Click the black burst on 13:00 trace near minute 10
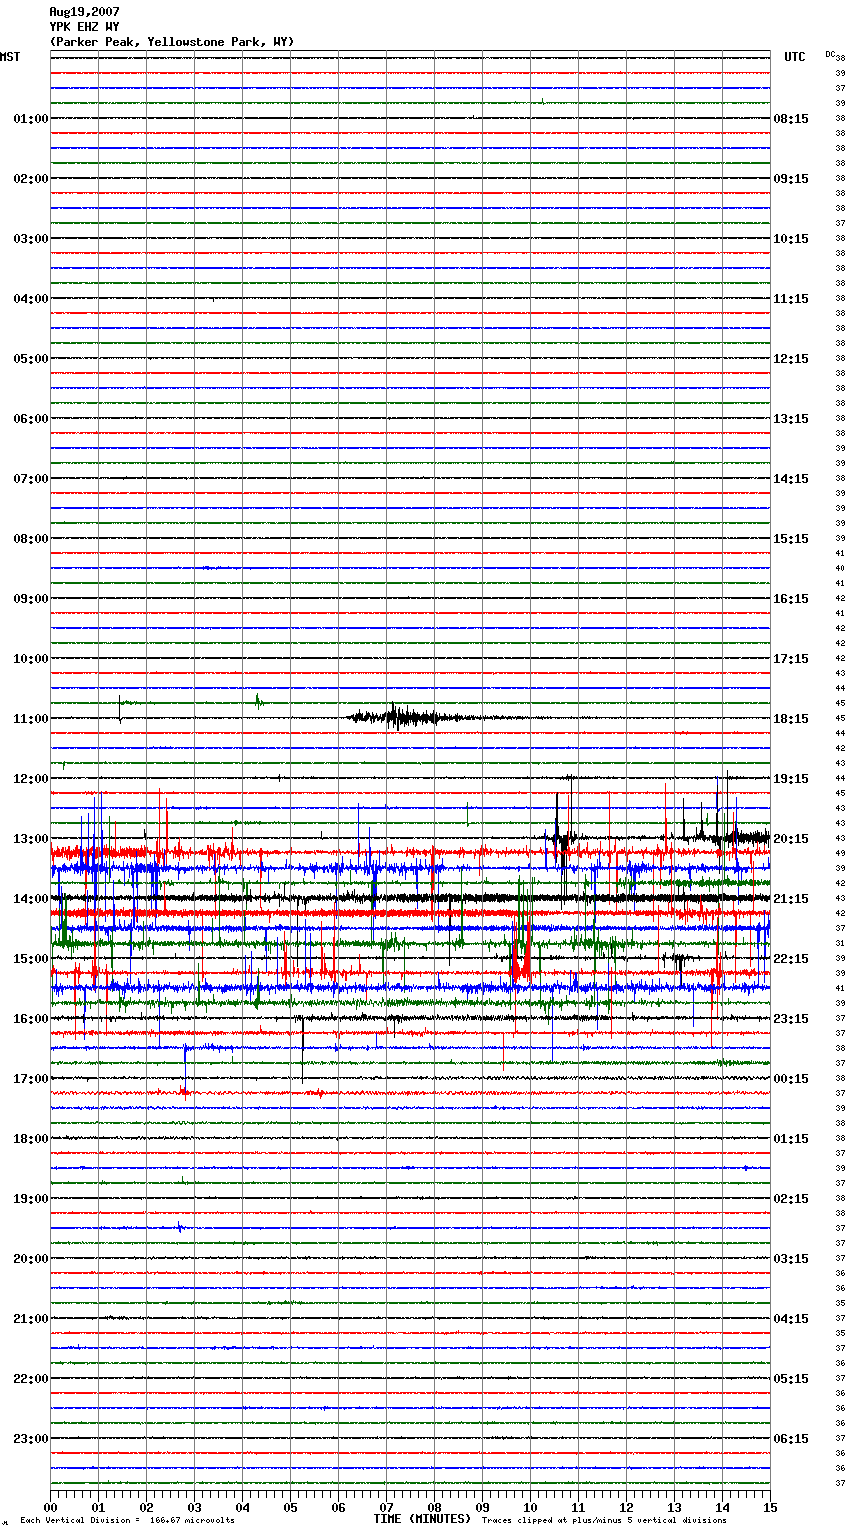 [562, 838]
